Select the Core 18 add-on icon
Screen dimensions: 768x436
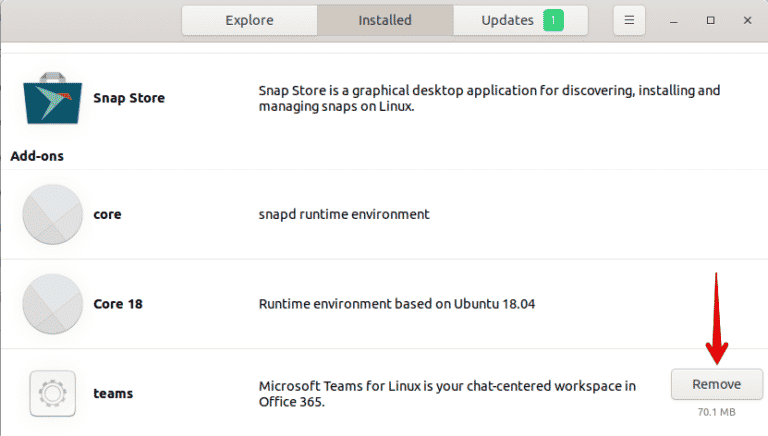click(52, 304)
